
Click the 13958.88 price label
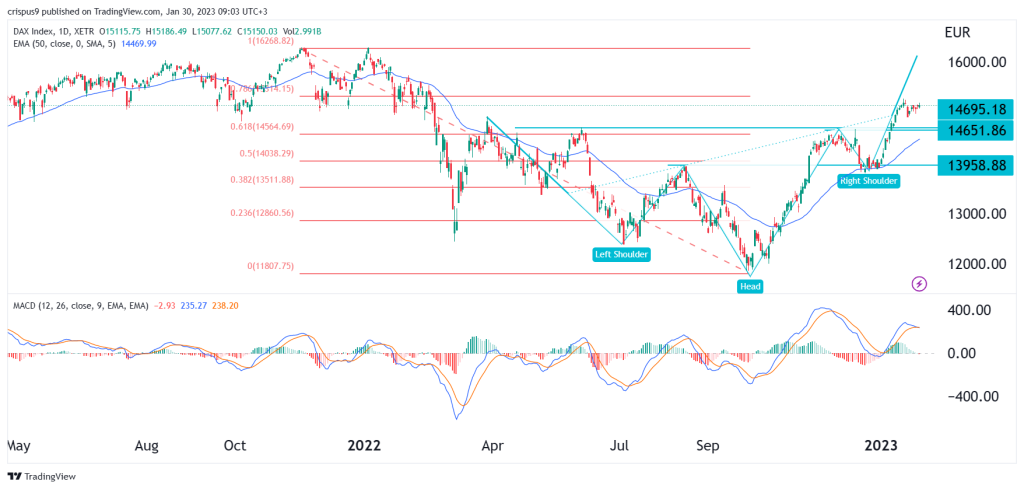tap(974, 165)
